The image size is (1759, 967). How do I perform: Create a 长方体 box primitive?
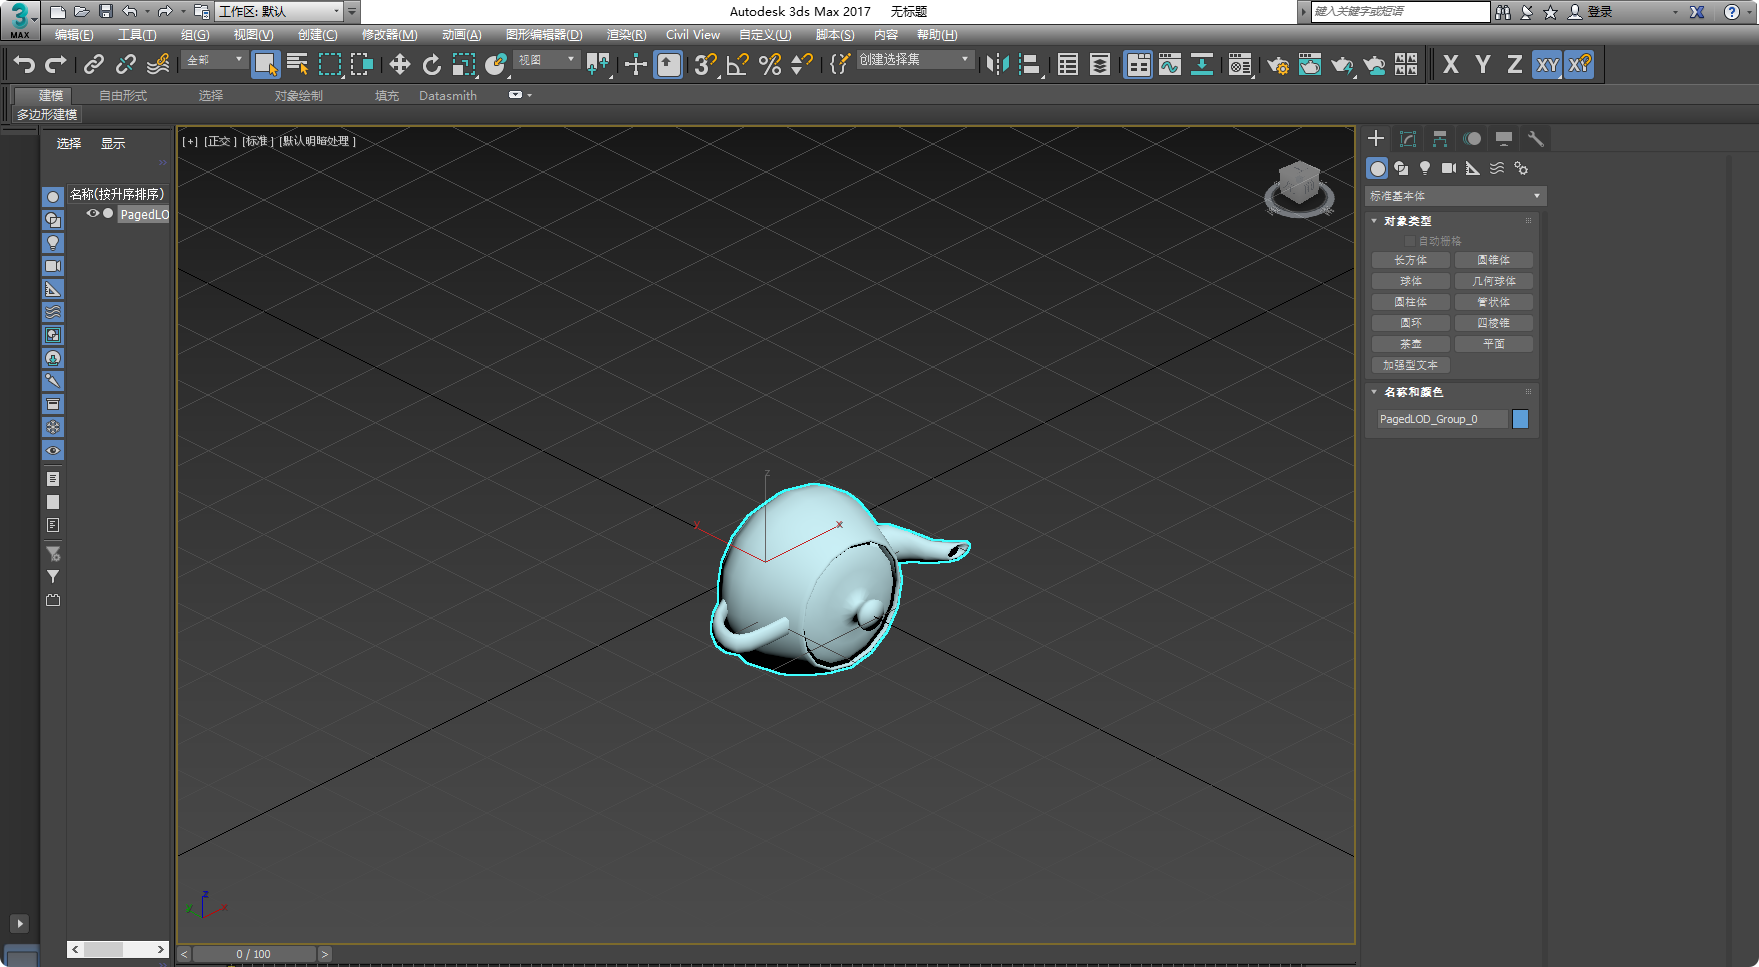[x=1411, y=260]
